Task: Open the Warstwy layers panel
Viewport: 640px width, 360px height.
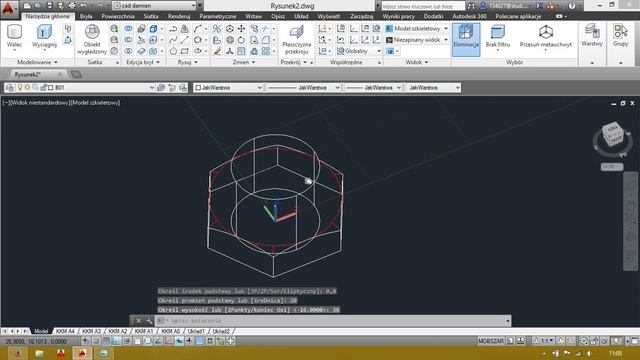Action: tap(592, 36)
